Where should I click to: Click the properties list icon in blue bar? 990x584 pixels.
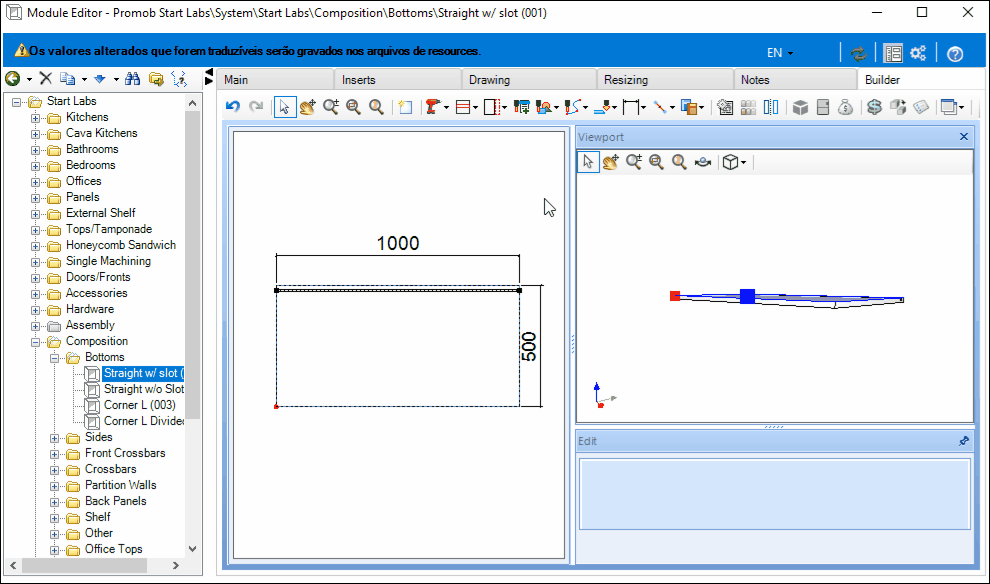tap(893, 54)
